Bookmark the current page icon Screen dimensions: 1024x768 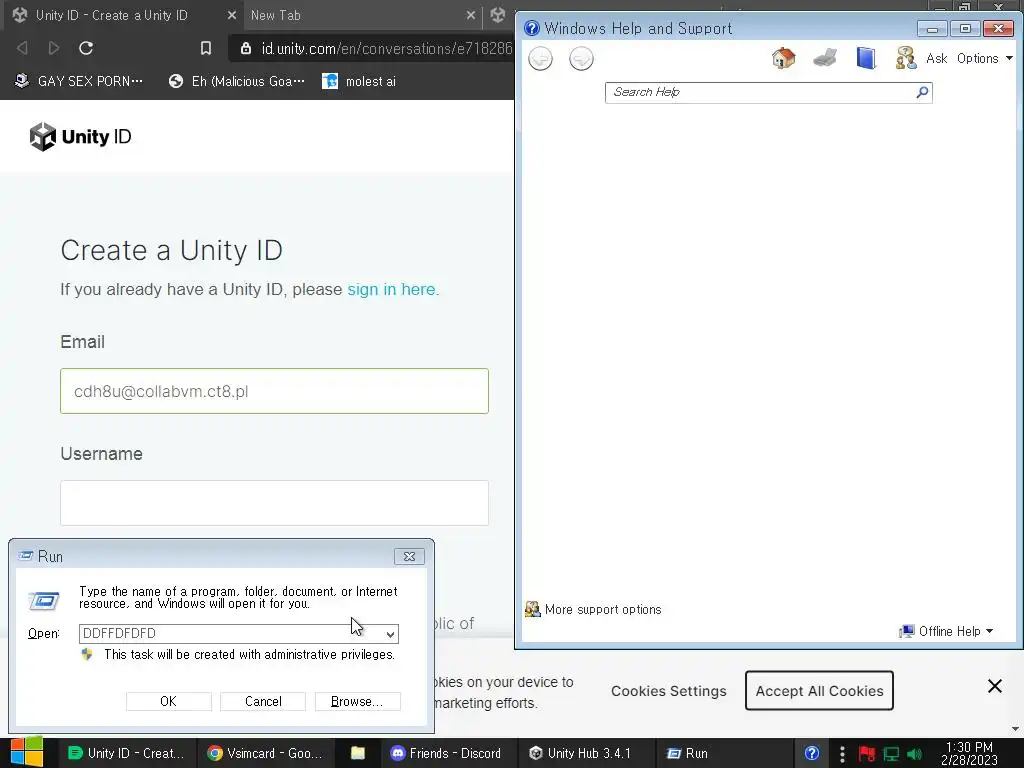point(206,48)
